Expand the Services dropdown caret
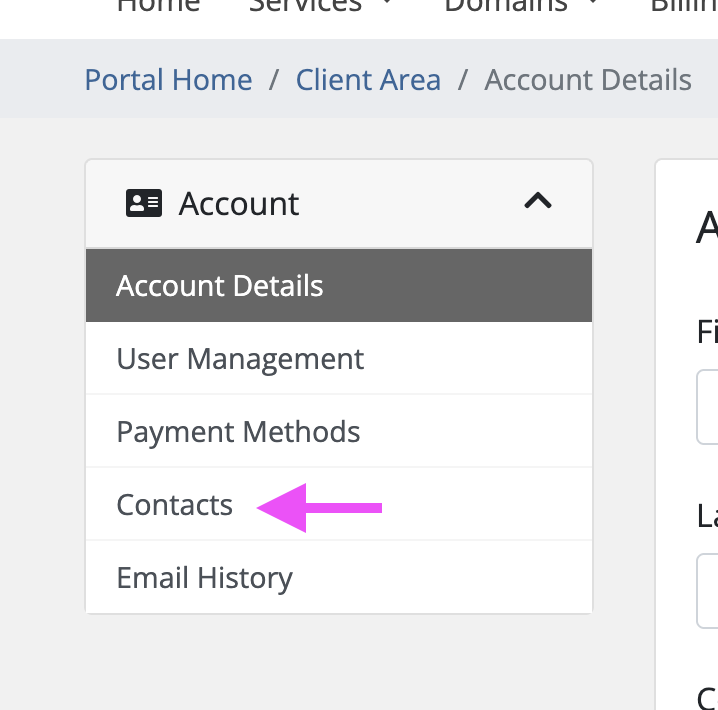 384,5
